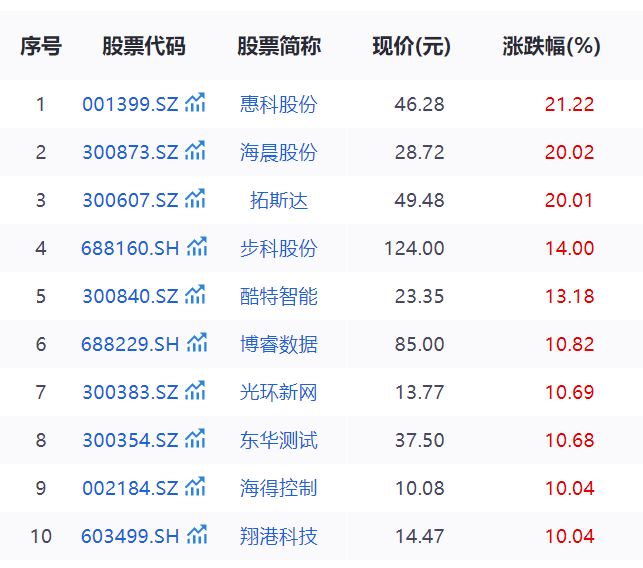
Task: Select change percentage 14.00
Action: pos(570,248)
